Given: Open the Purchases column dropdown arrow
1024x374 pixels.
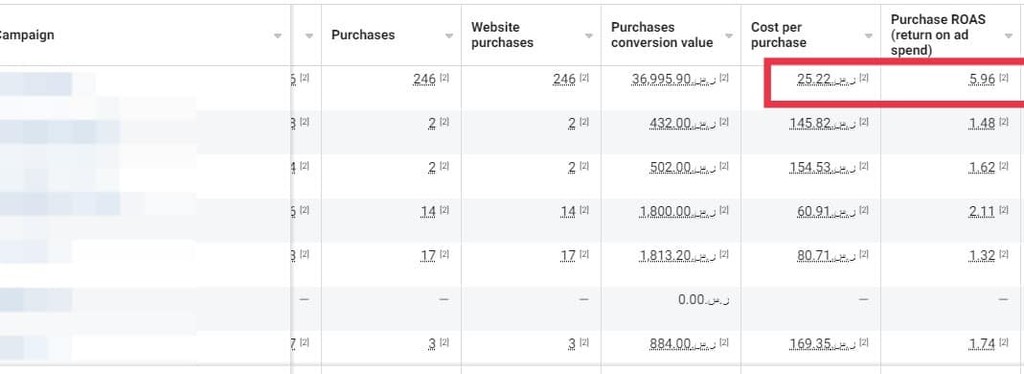Looking at the screenshot, I should pyautogui.click(x=449, y=36).
